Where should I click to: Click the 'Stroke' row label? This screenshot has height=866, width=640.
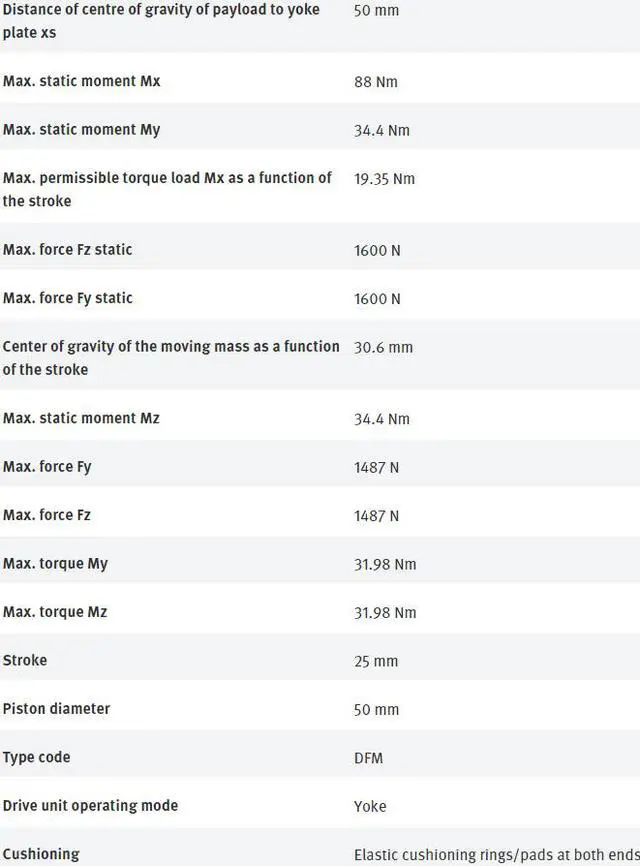point(25,661)
